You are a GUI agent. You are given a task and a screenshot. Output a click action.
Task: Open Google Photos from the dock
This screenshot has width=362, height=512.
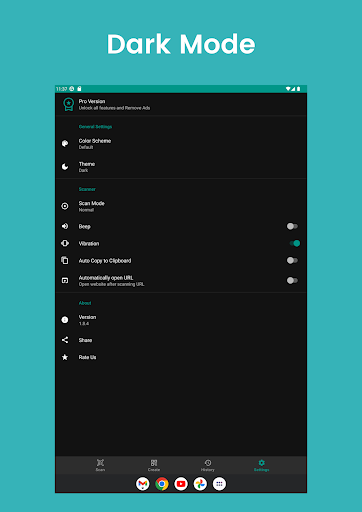(x=200, y=484)
